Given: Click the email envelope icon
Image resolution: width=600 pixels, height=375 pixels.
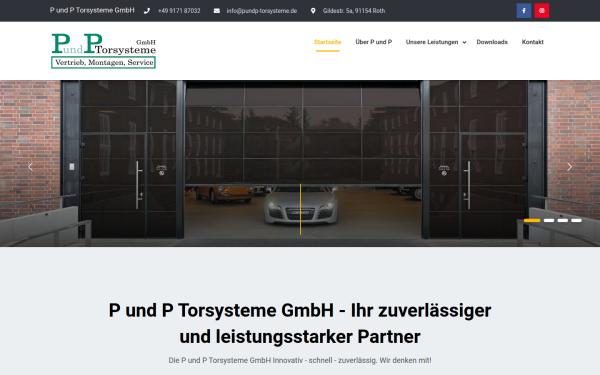Looking at the screenshot, I should (217, 11).
